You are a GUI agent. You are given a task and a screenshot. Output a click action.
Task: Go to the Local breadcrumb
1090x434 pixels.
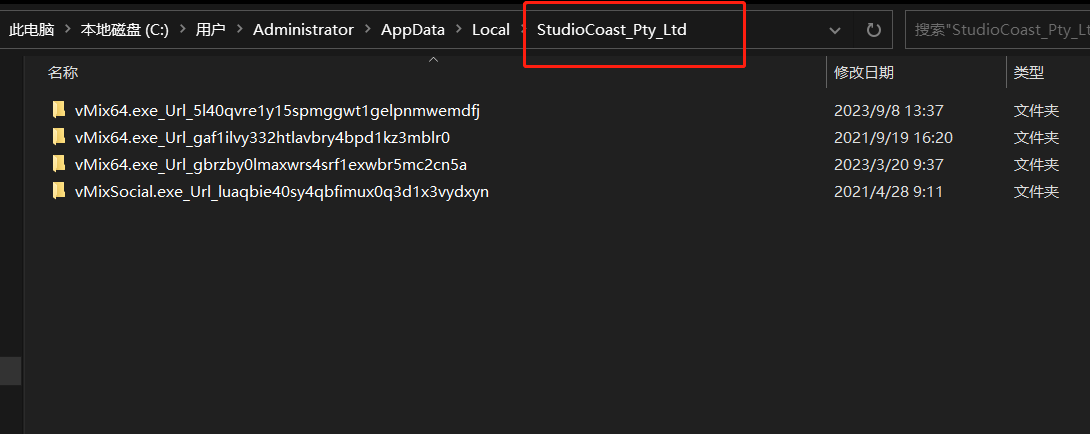click(x=491, y=30)
